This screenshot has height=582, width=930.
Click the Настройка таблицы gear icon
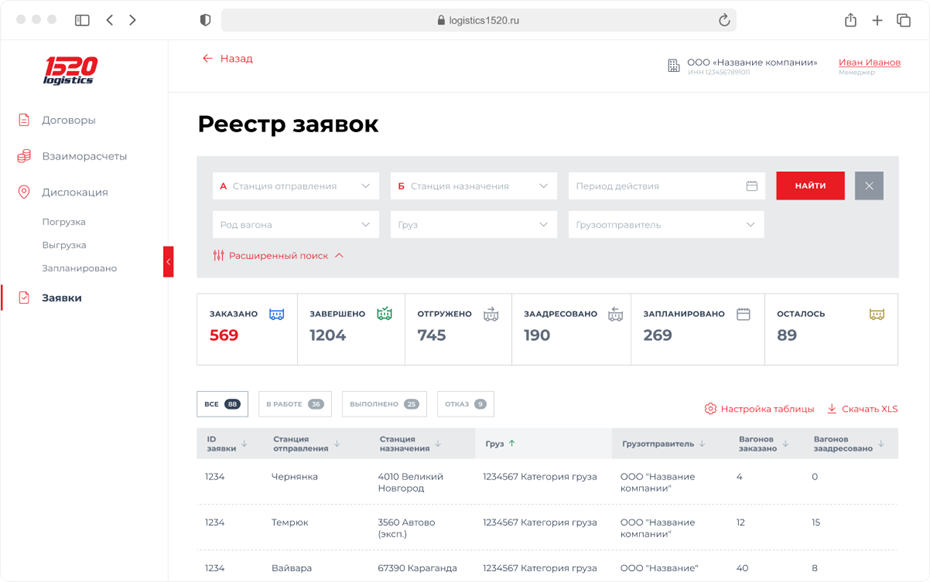pyautogui.click(x=710, y=409)
